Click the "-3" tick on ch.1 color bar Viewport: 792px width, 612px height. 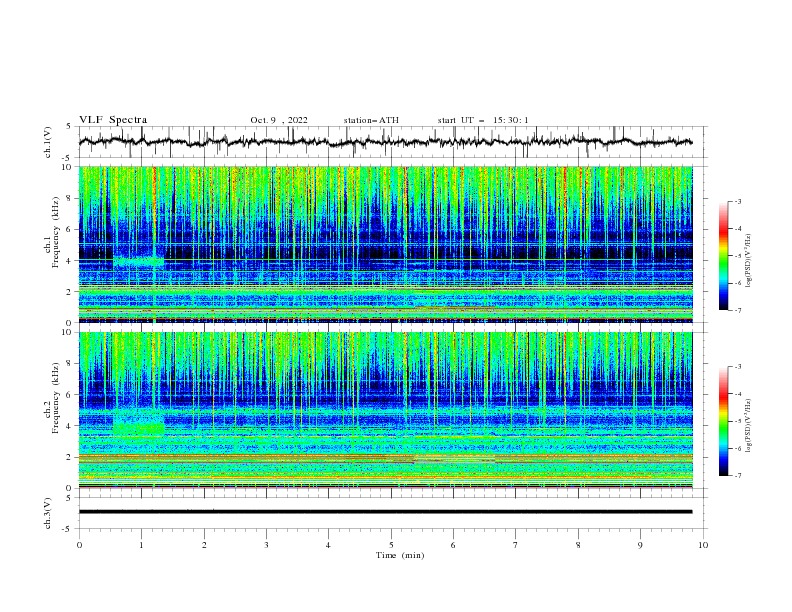coord(737,201)
